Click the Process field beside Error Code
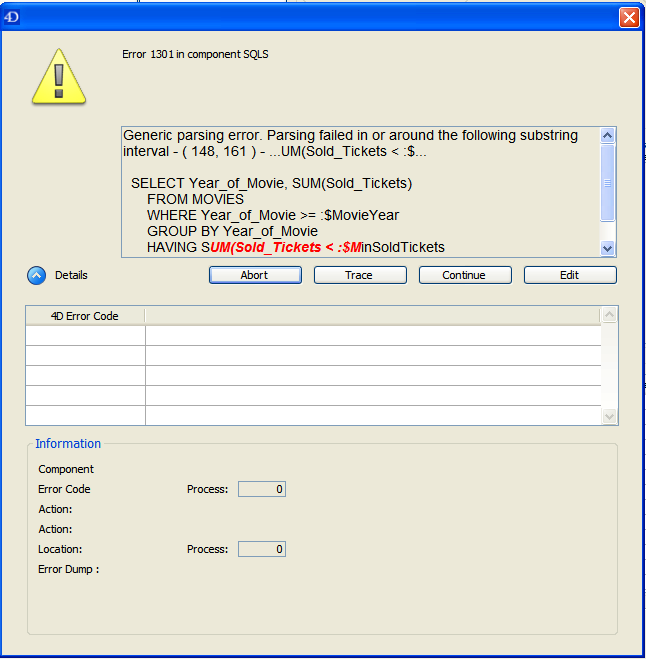 [x=262, y=489]
